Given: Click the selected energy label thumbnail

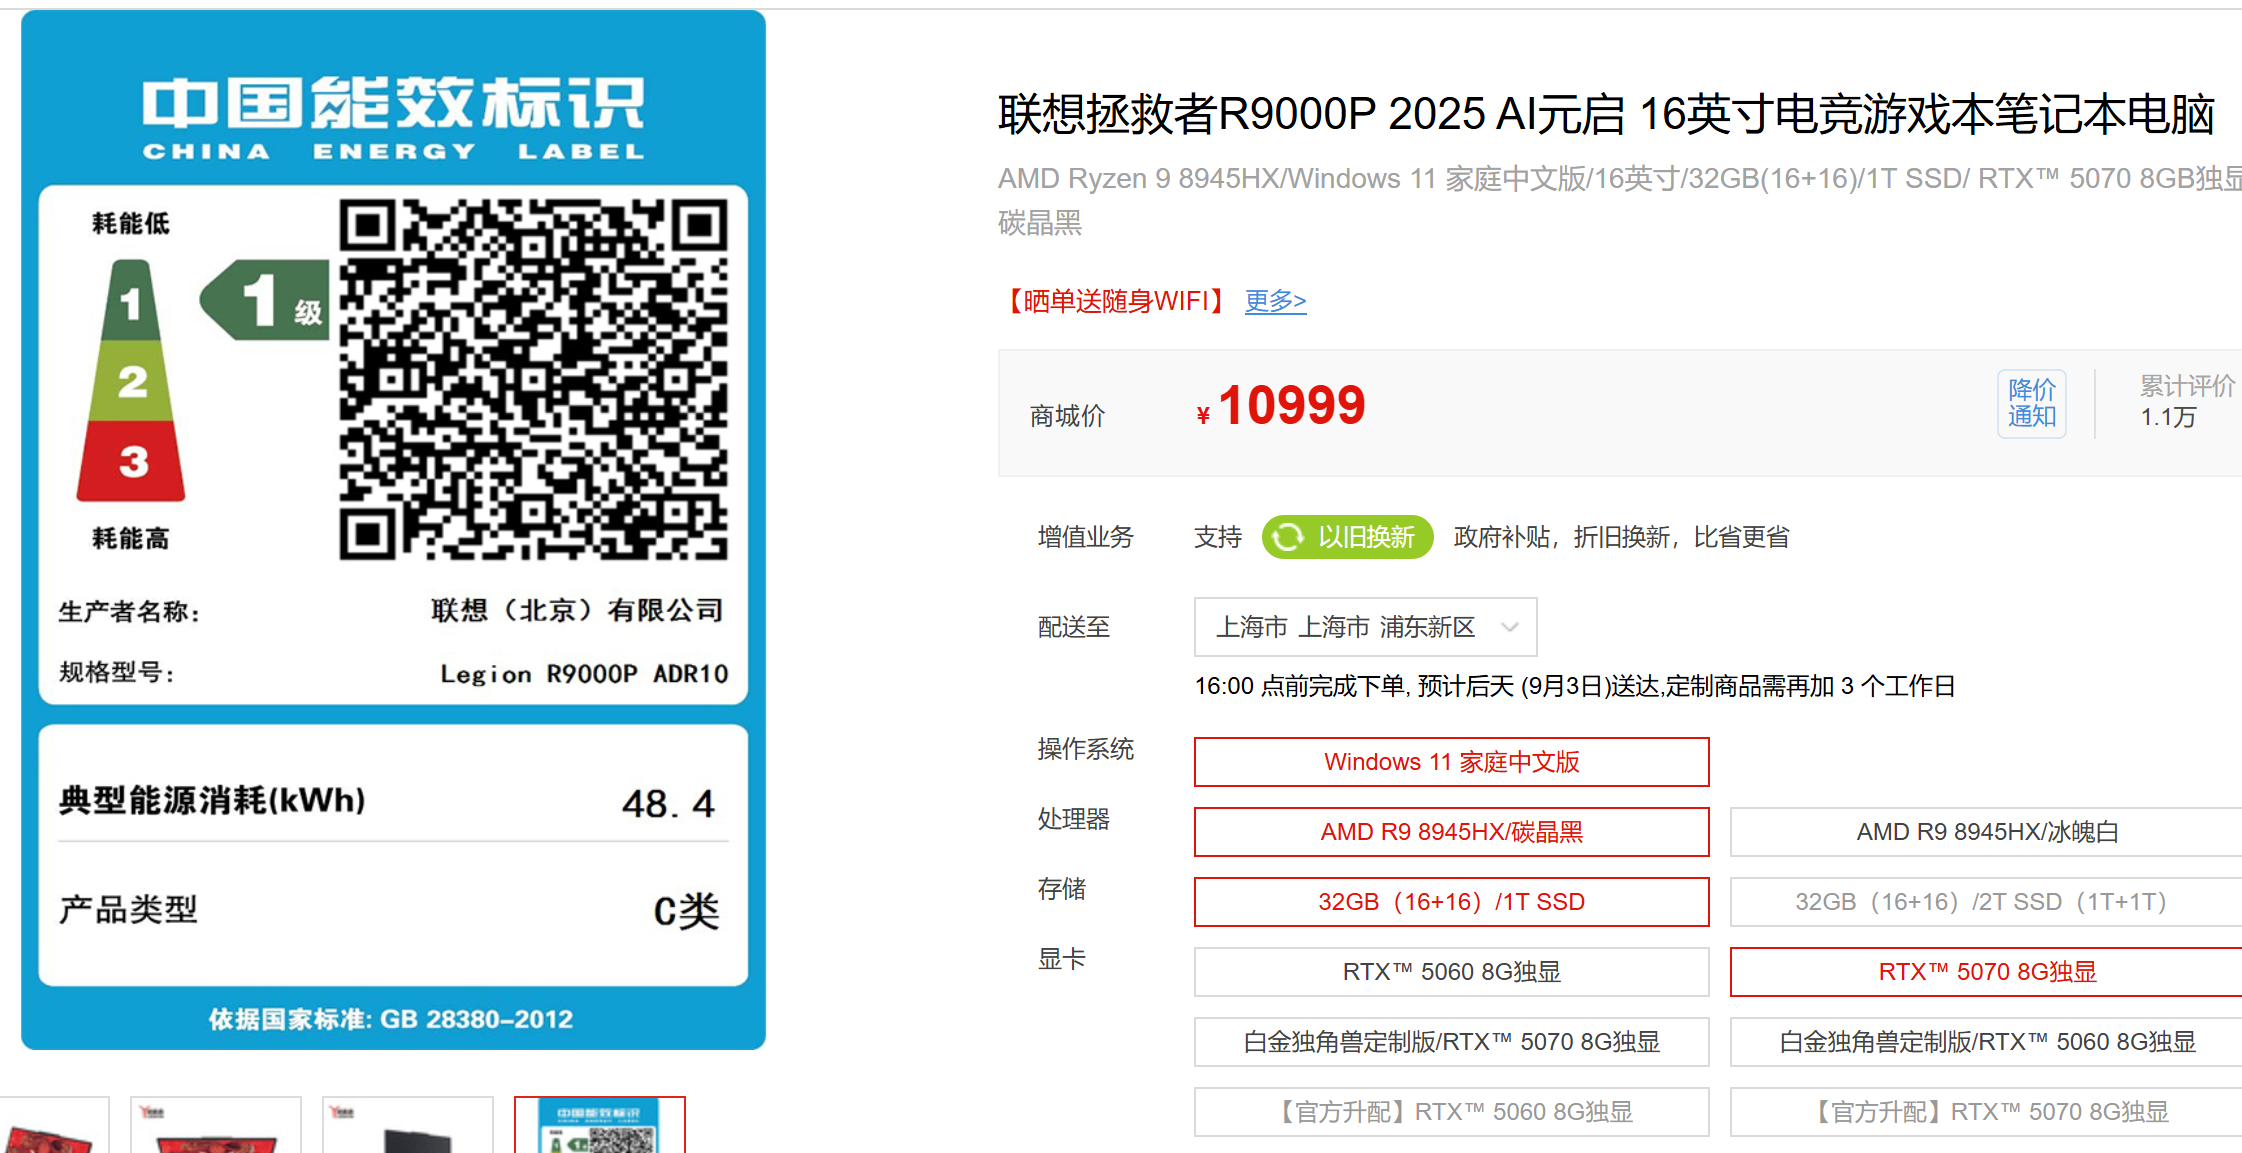Looking at the screenshot, I should coord(599,1126).
